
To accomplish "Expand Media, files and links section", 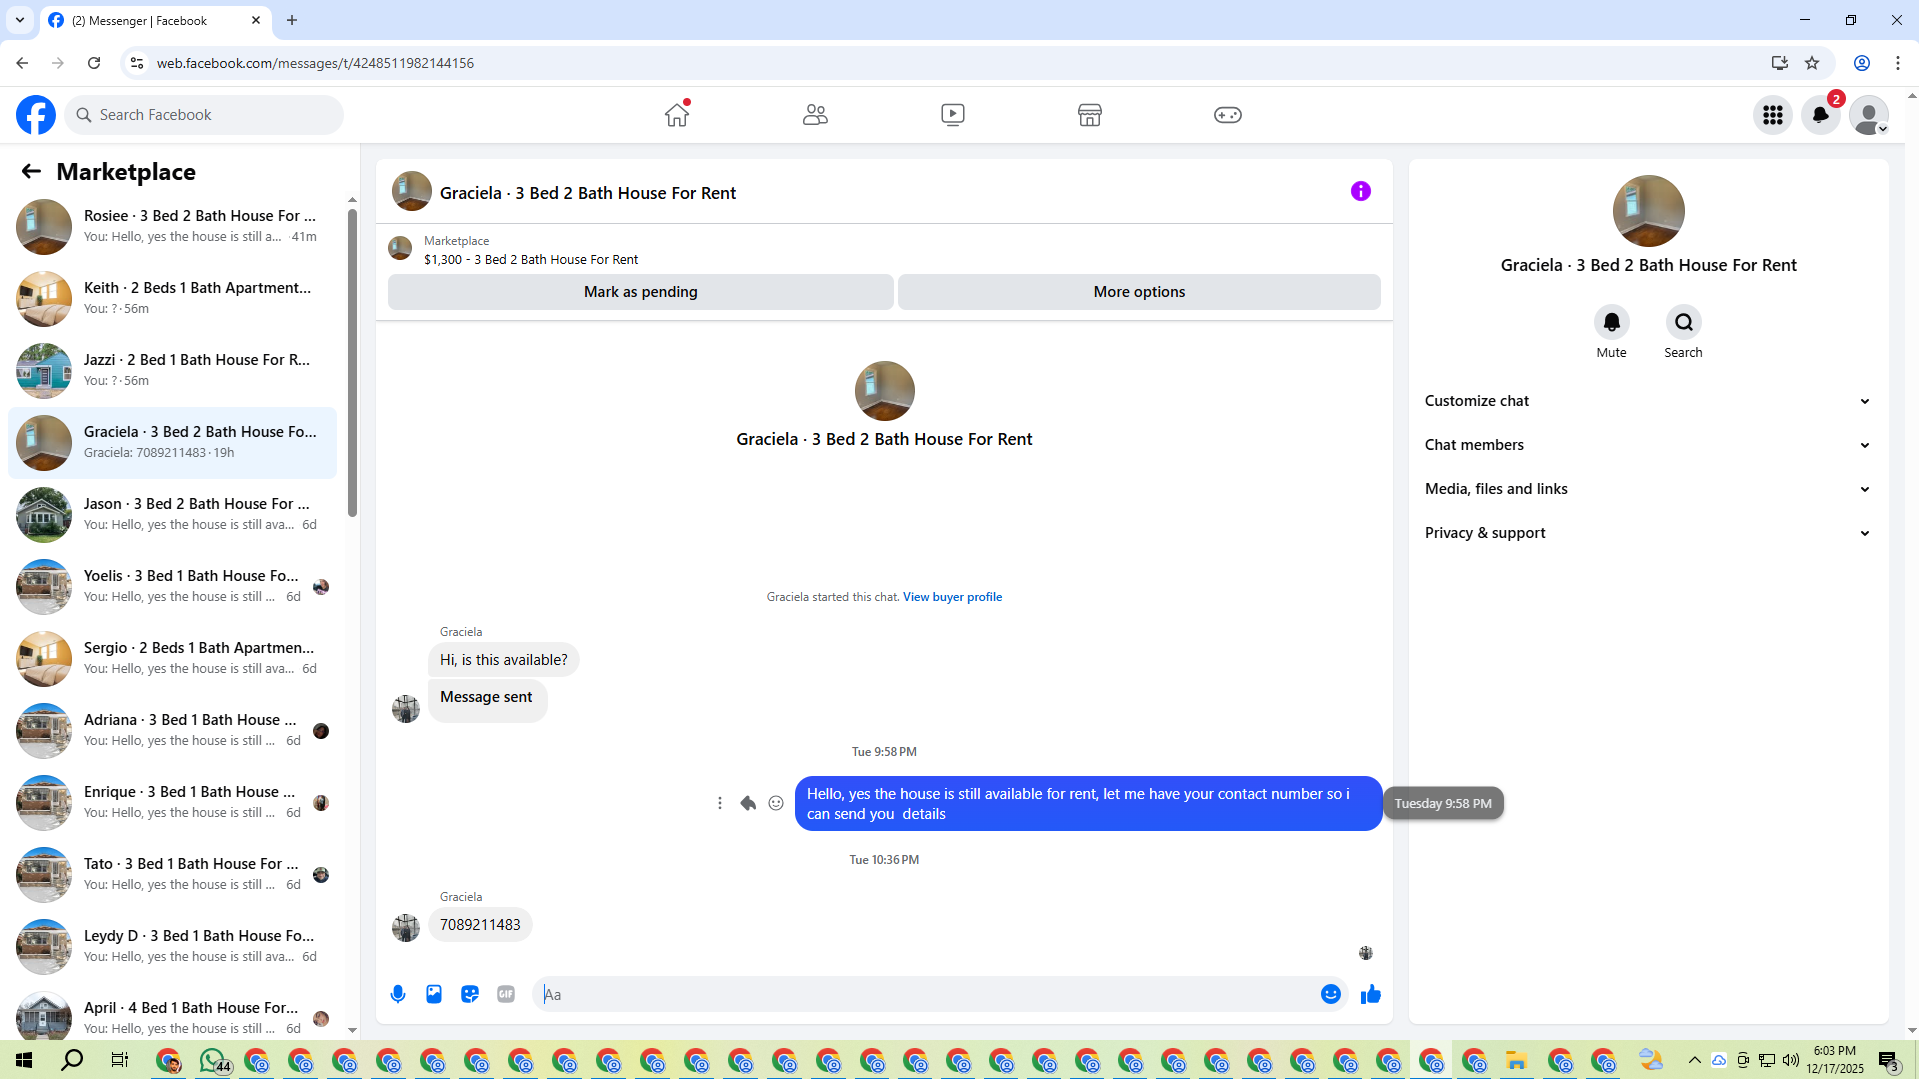I will [x=1648, y=489].
